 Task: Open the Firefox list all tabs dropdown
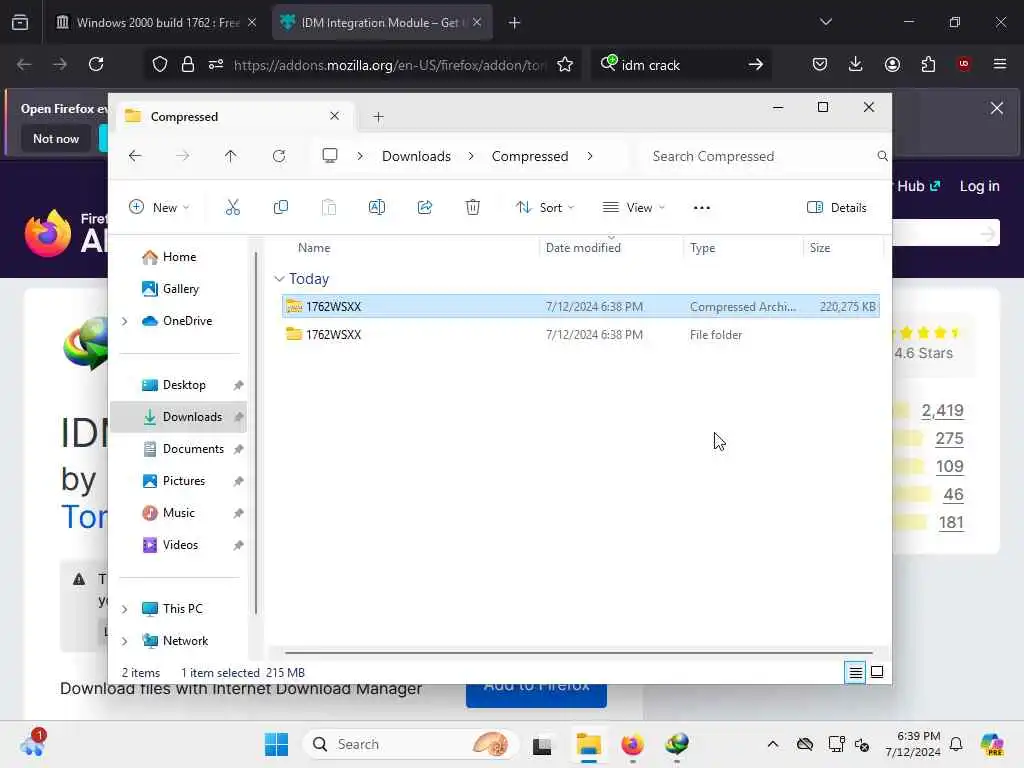tap(825, 22)
